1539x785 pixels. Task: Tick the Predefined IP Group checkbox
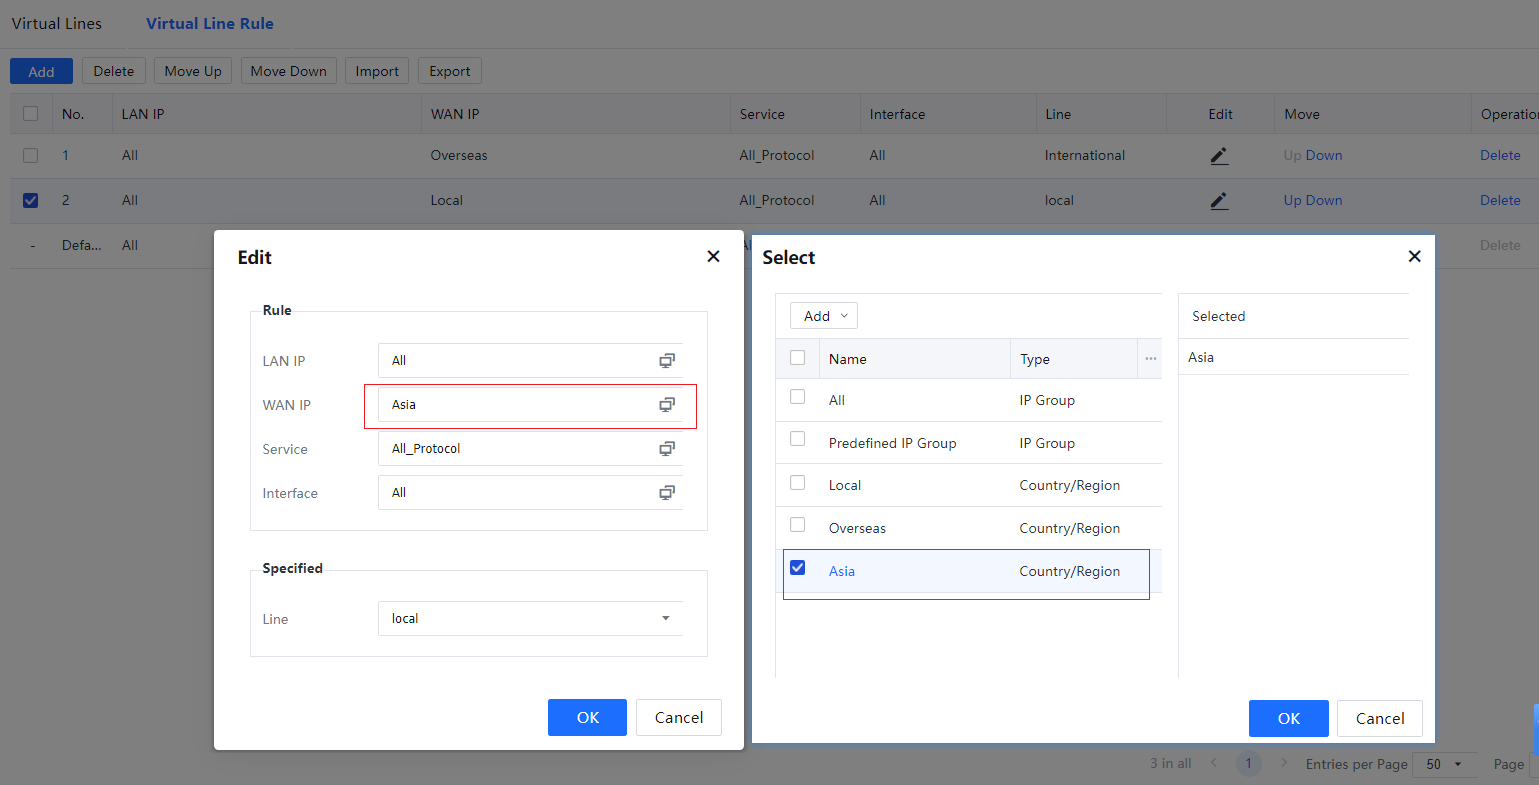798,439
